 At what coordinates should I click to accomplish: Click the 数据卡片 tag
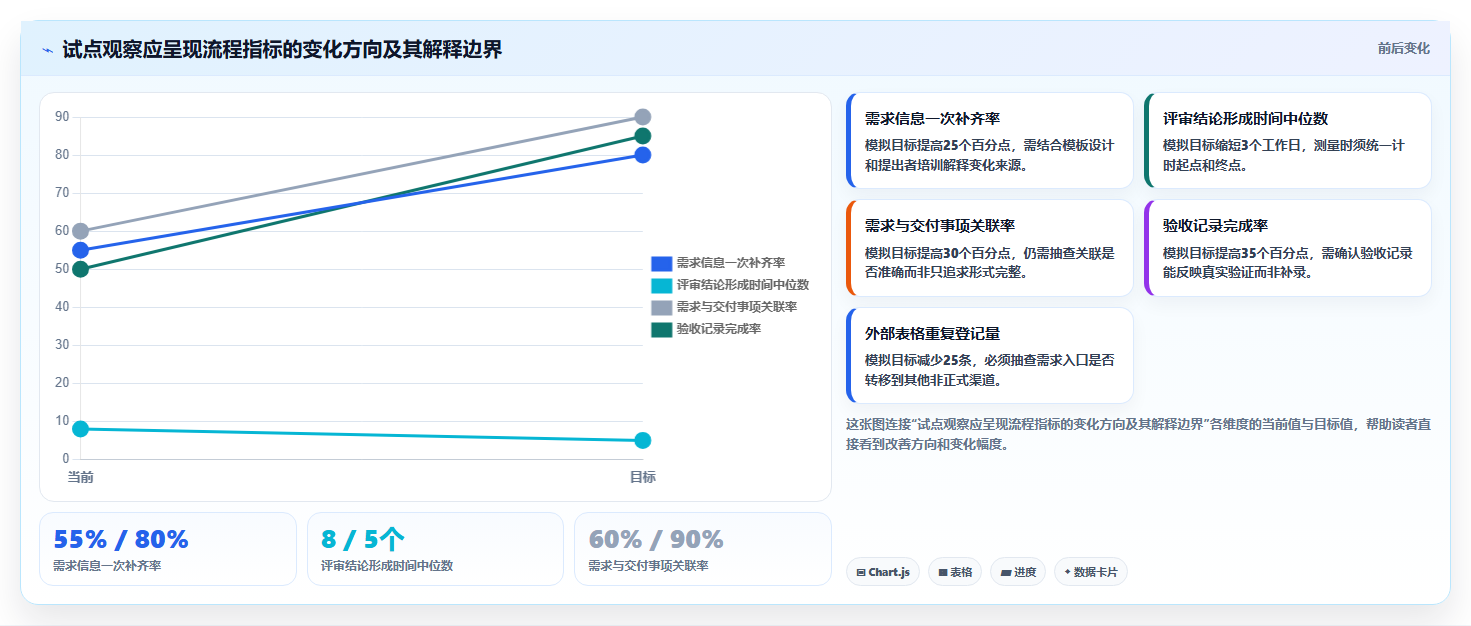(1091, 572)
